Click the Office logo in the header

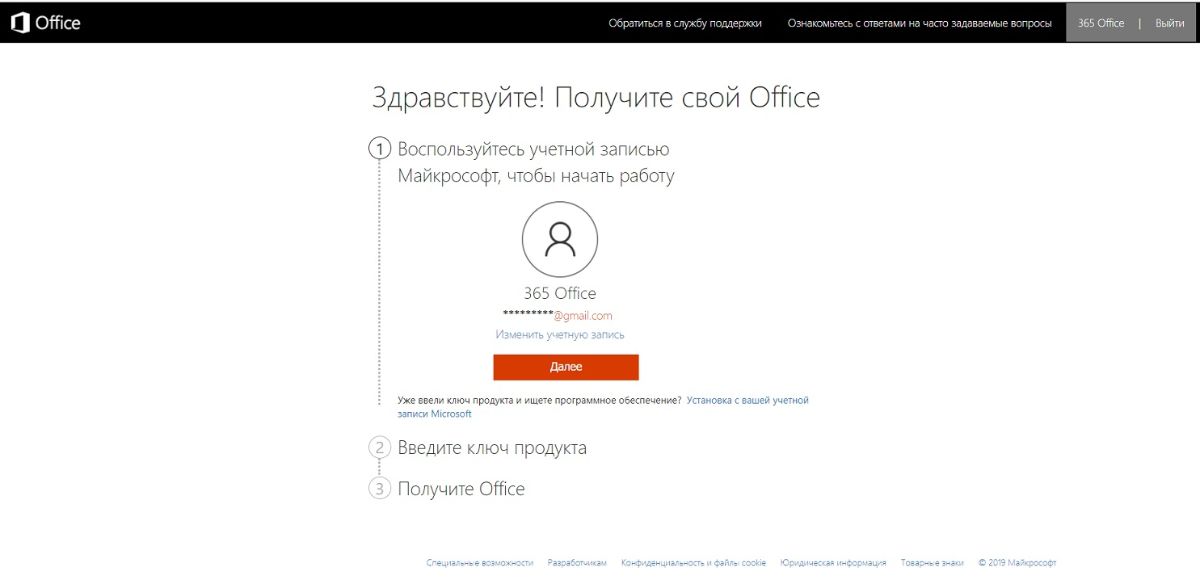45,23
